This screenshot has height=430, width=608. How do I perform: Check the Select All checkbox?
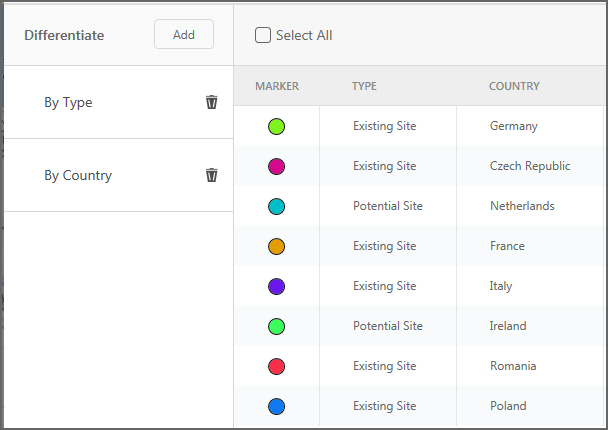pyautogui.click(x=263, y=35)
